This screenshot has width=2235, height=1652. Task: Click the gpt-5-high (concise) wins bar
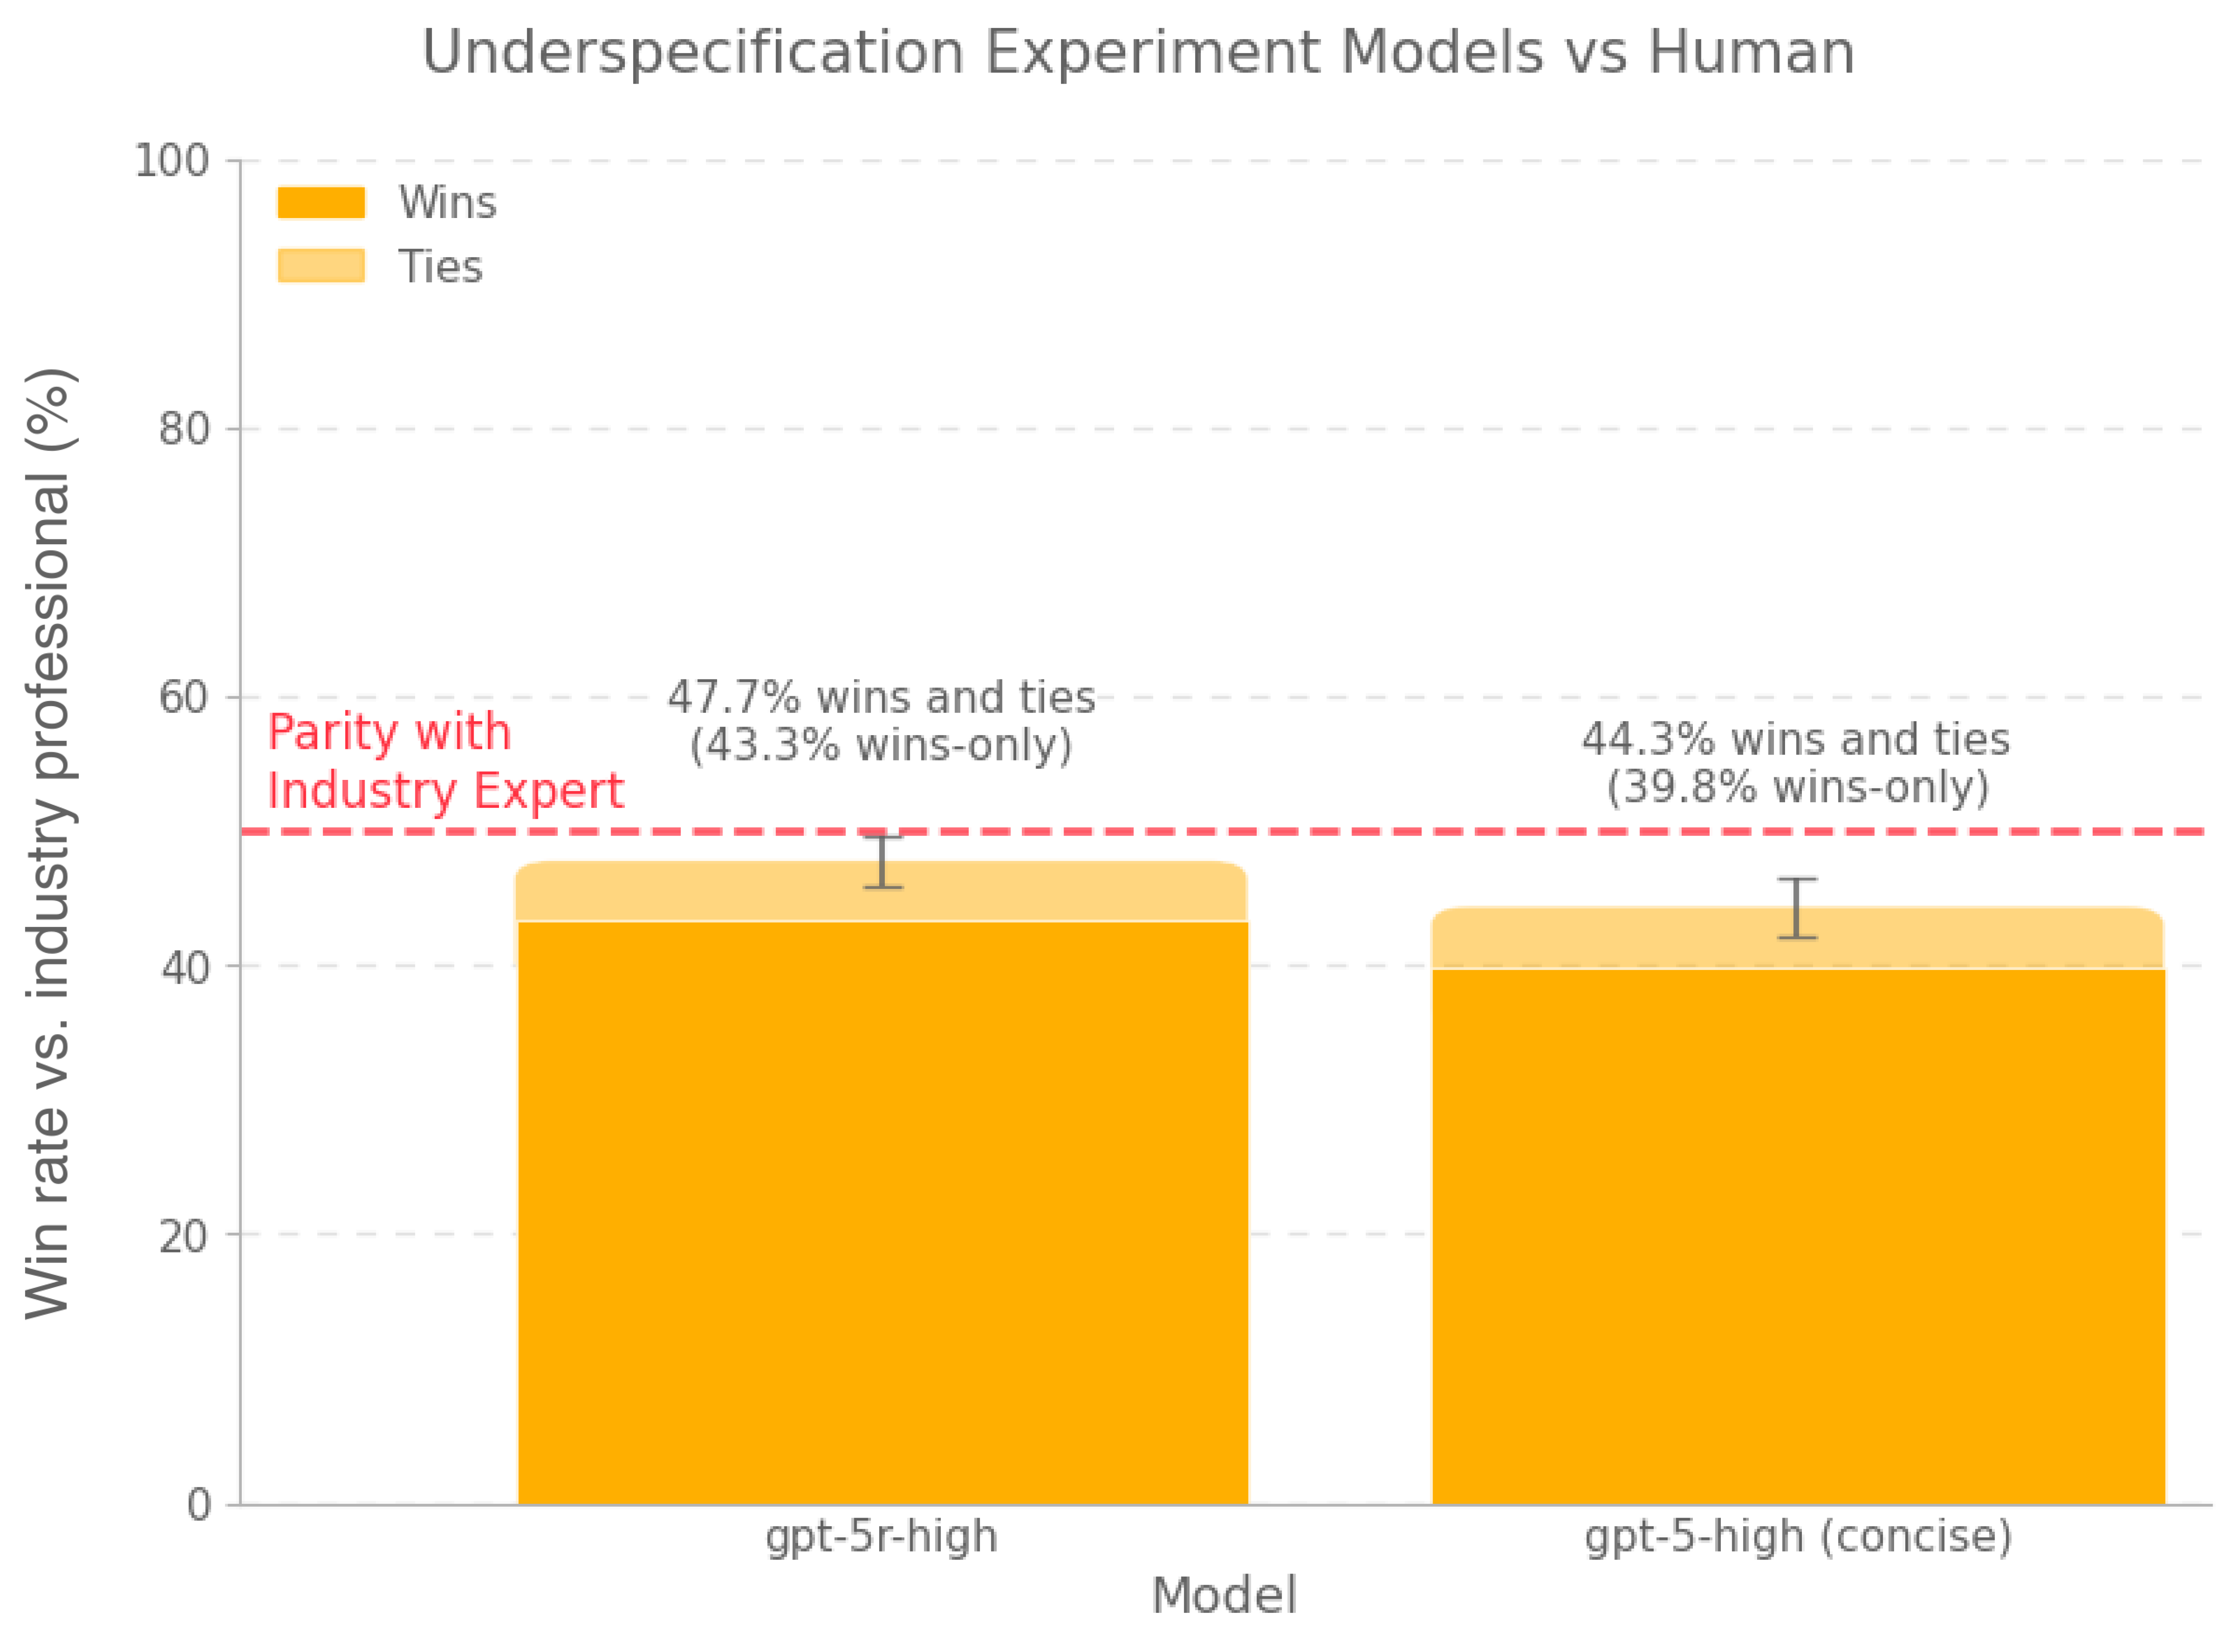[x=1798, y=1235]
